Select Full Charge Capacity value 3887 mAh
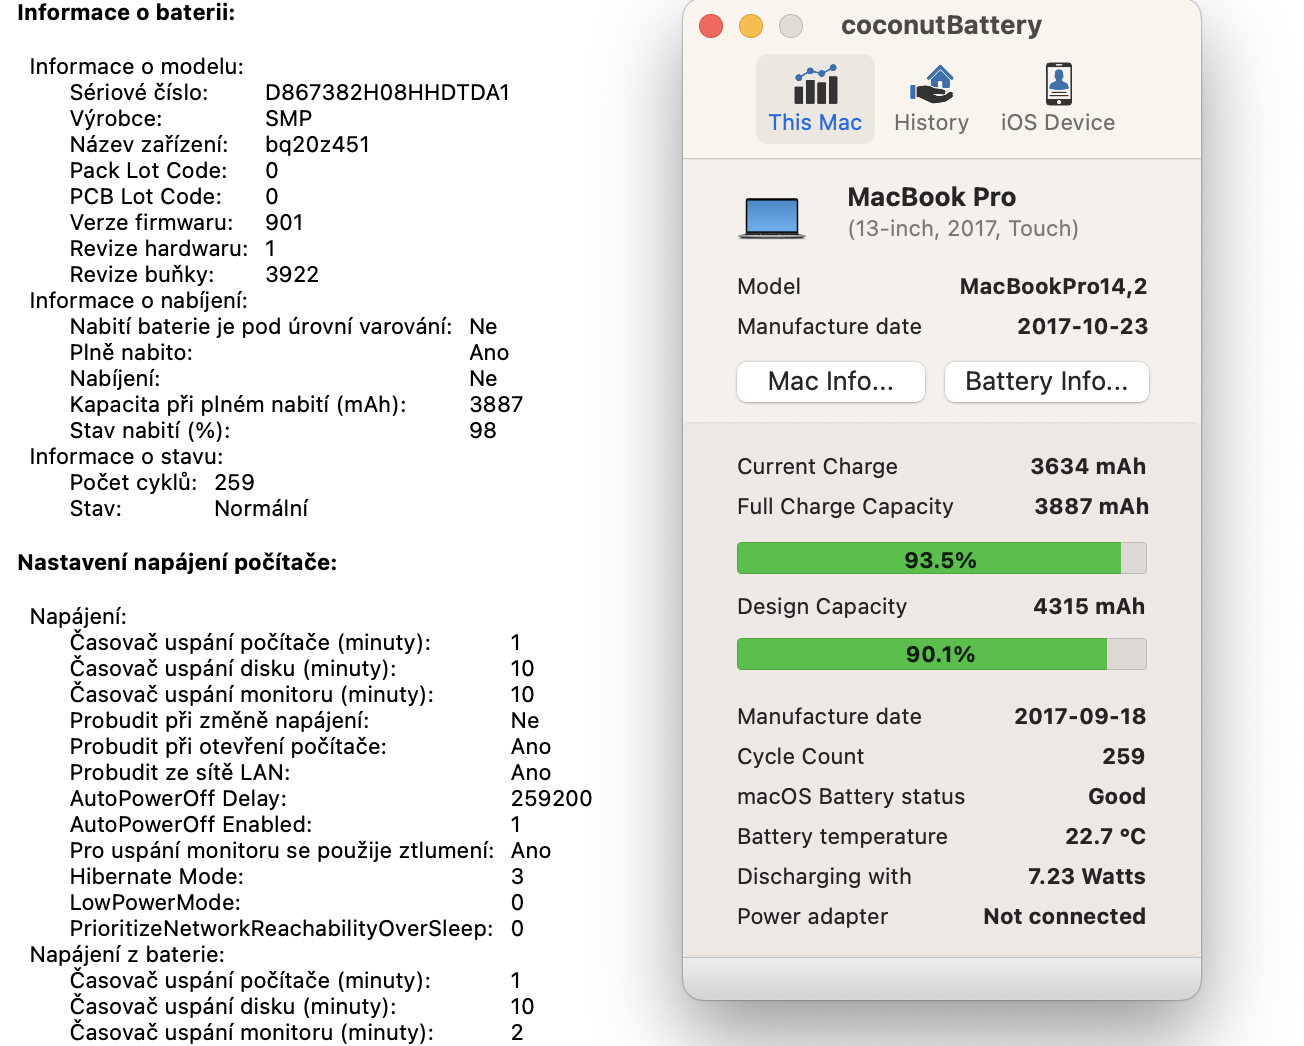Screen dimensions: 1304x1046 click(x=1091, y=507)
